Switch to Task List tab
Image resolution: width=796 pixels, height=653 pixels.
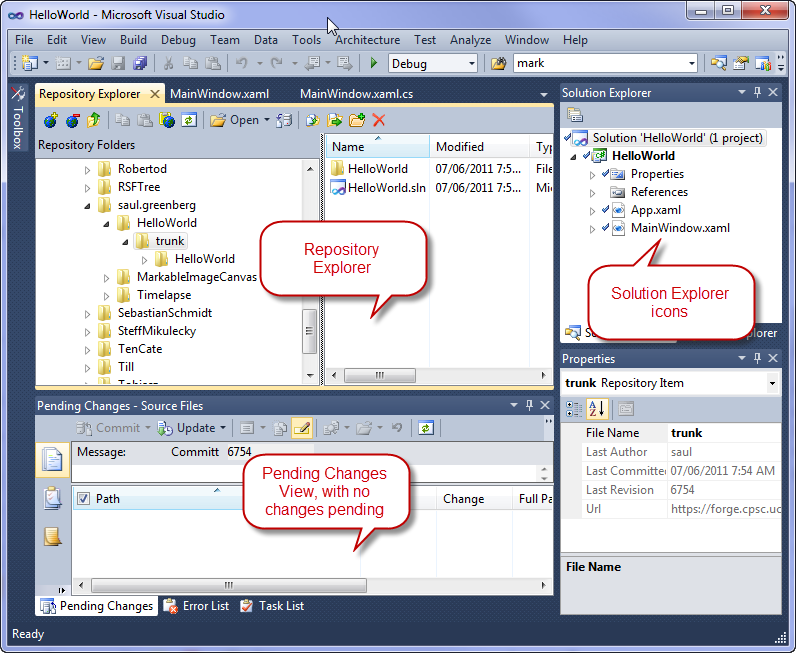(272, 606)
